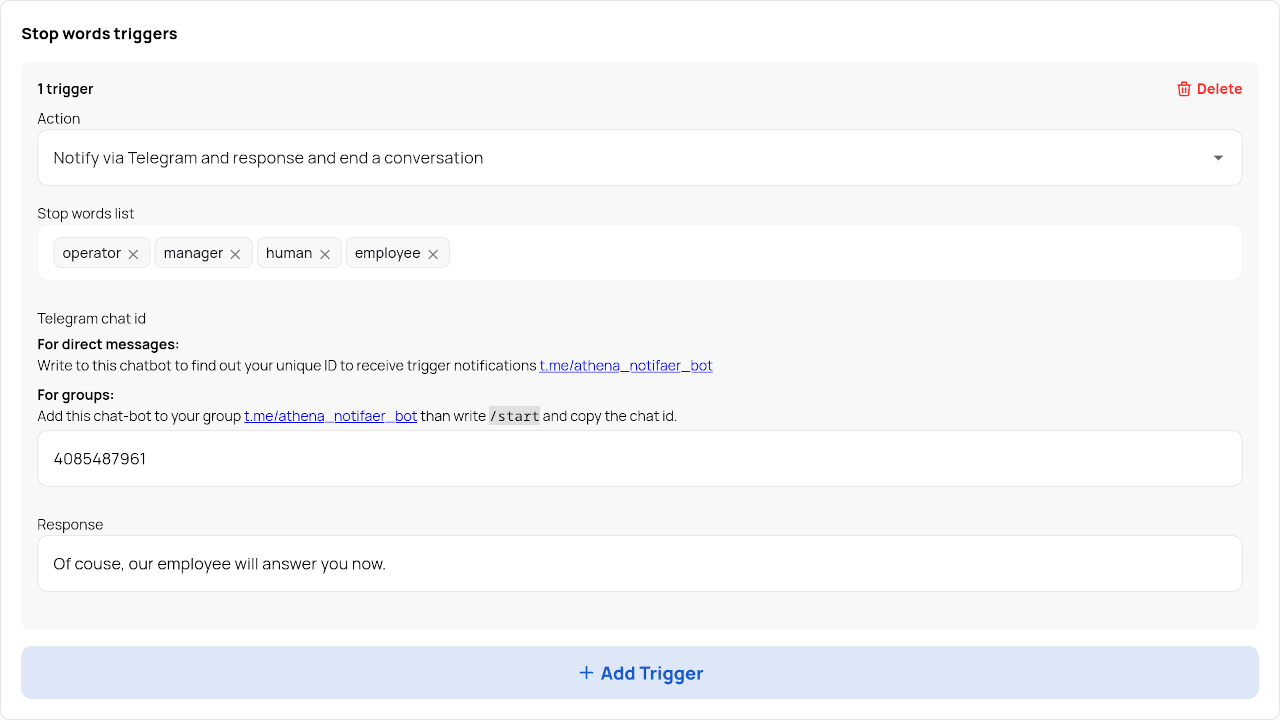Click the plus icon in Add Trigger

(x=586, y=673)
